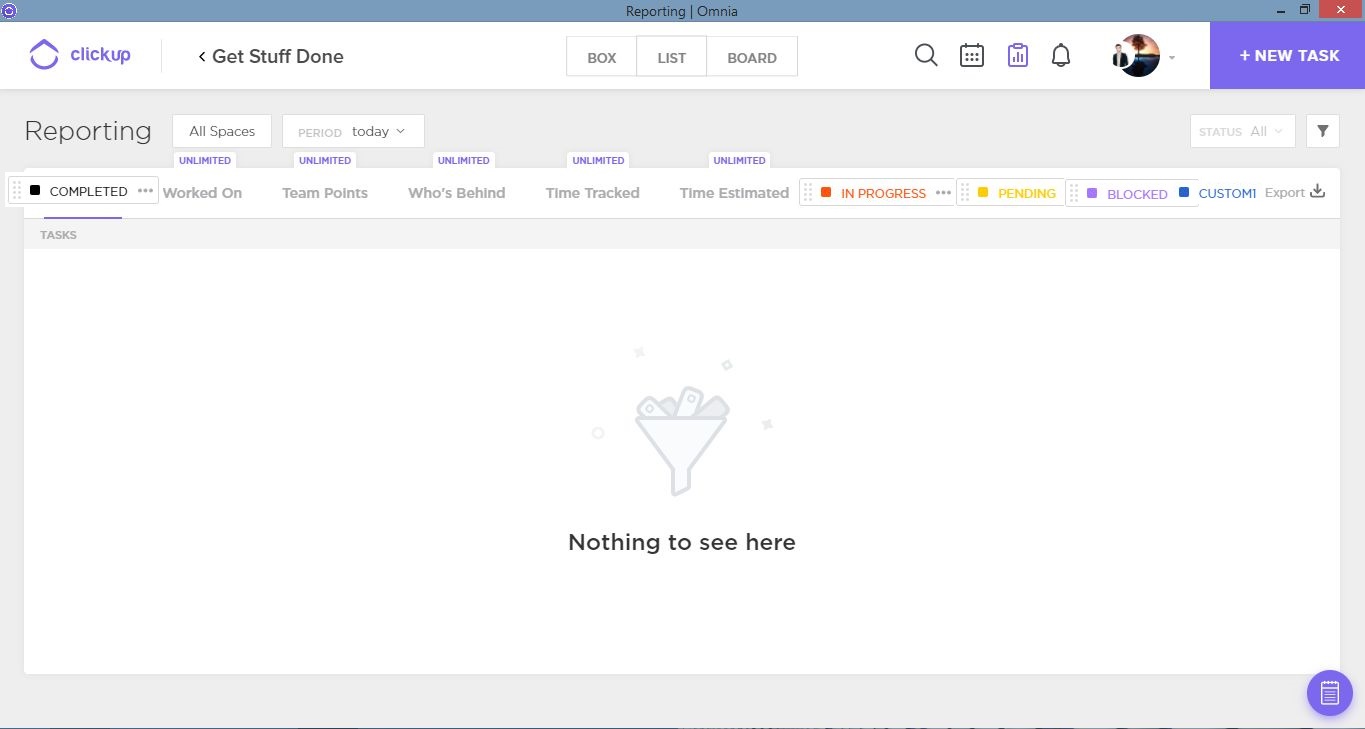
Task: Open the calendar icon in header
Action: (971, 55)
